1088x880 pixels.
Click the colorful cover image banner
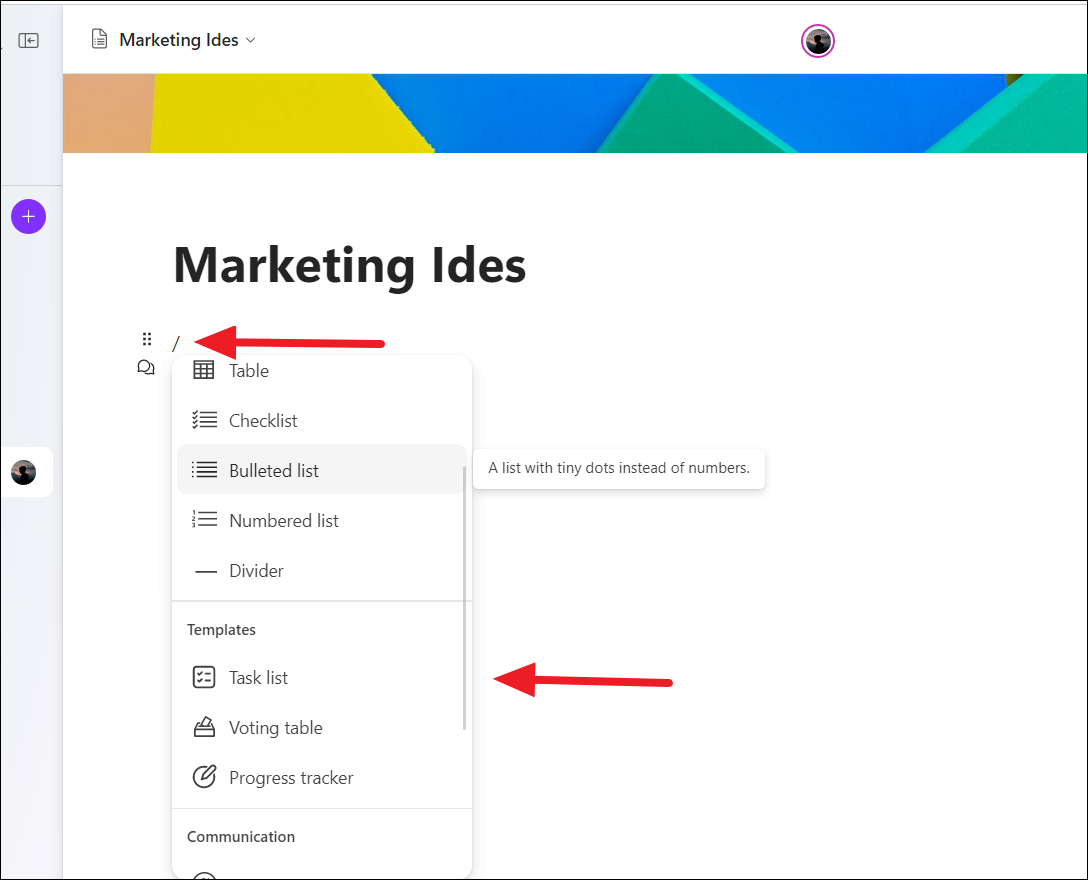(575, 113)
